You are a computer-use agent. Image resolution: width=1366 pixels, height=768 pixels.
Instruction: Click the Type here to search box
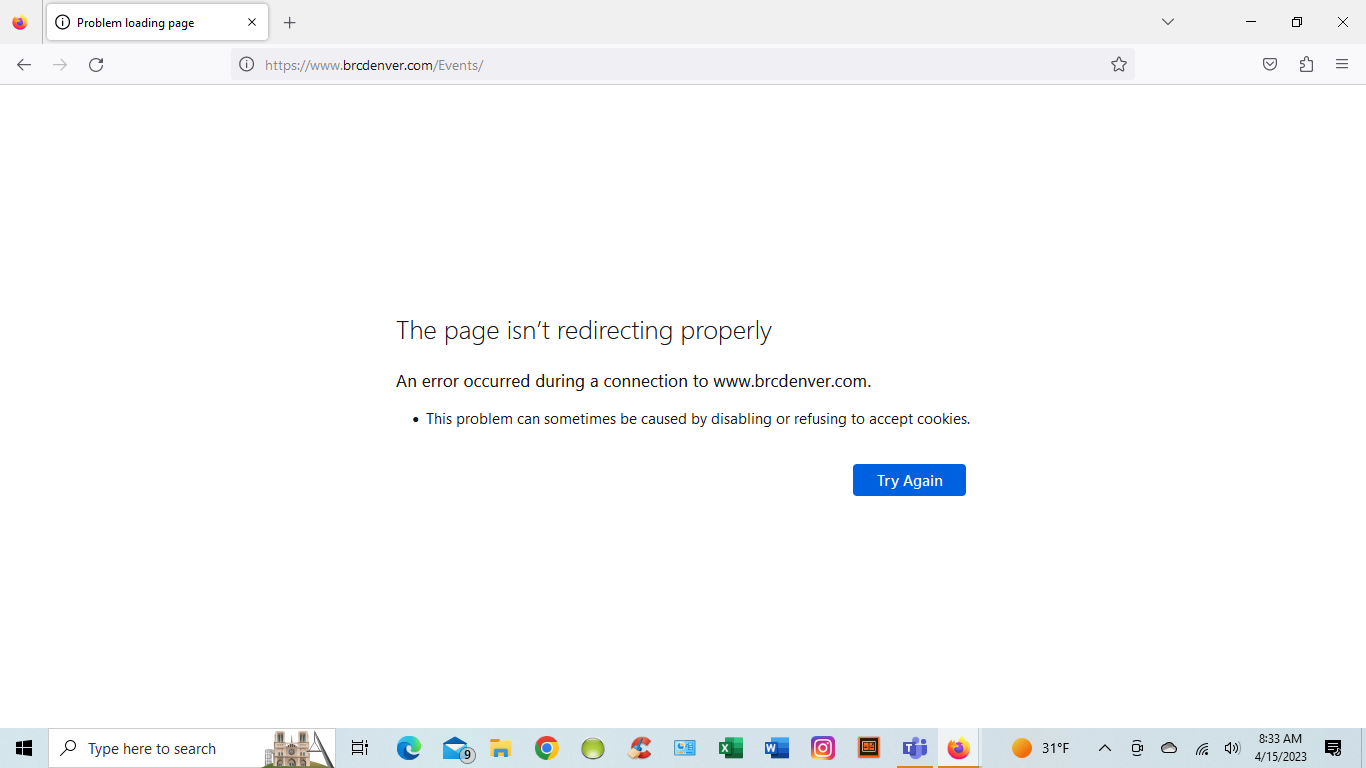[192, 748]
